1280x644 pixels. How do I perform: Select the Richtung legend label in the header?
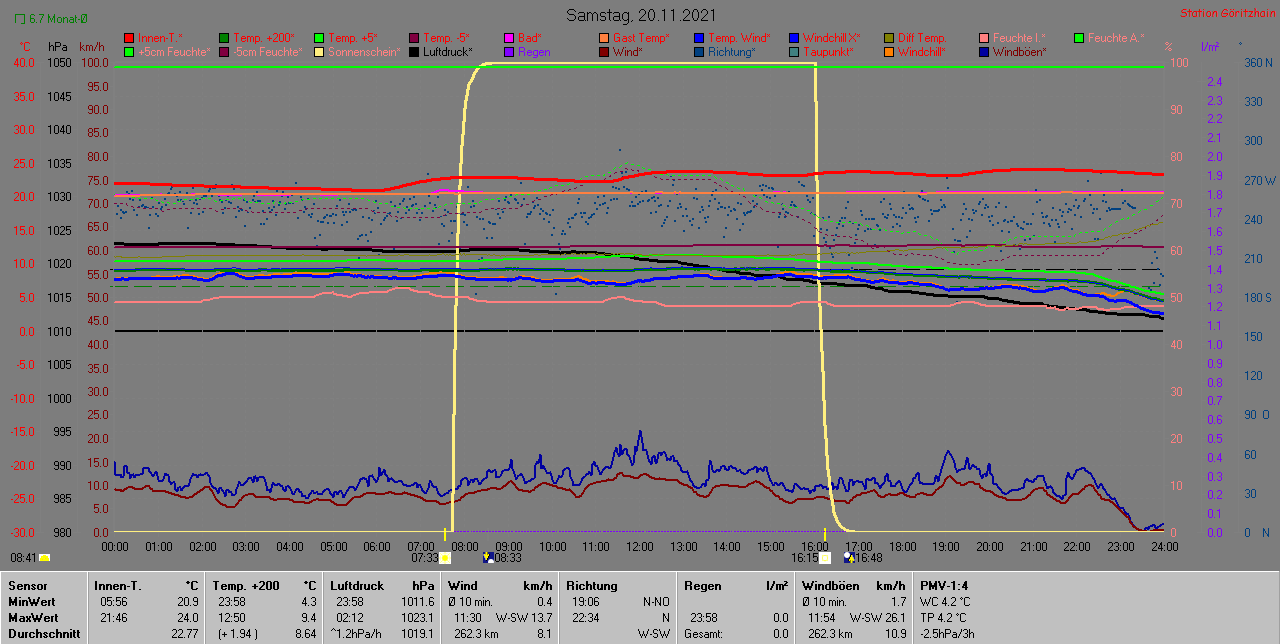click(732, 51)
